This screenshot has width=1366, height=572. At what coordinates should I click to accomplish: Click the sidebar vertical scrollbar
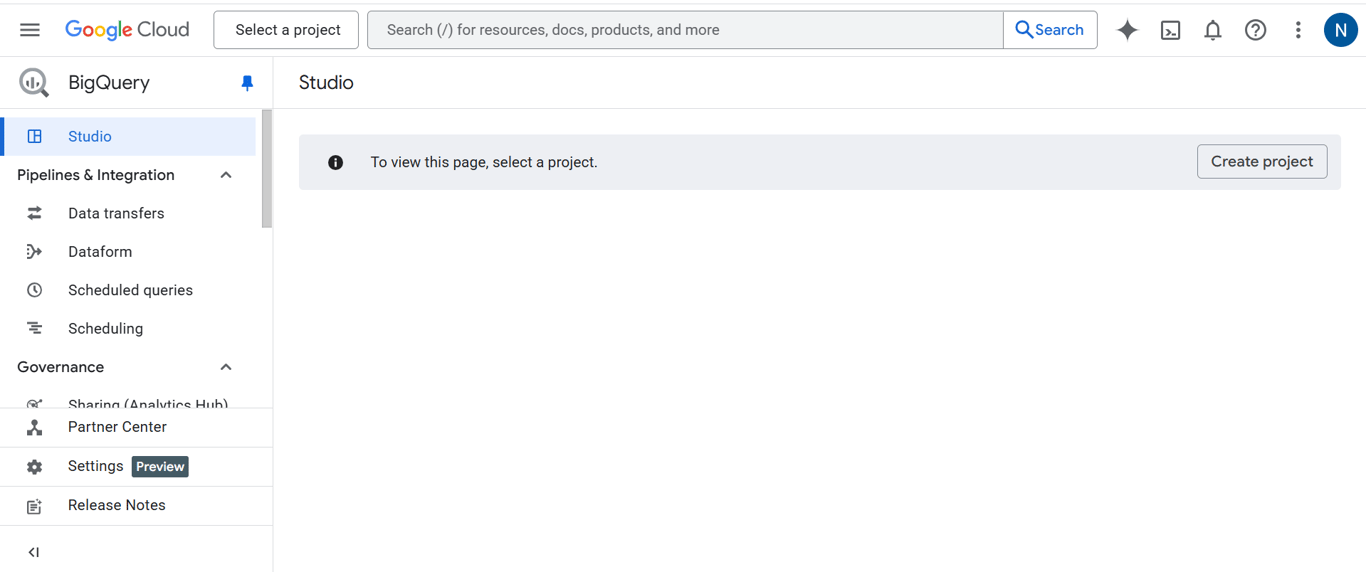pos(267,168)
